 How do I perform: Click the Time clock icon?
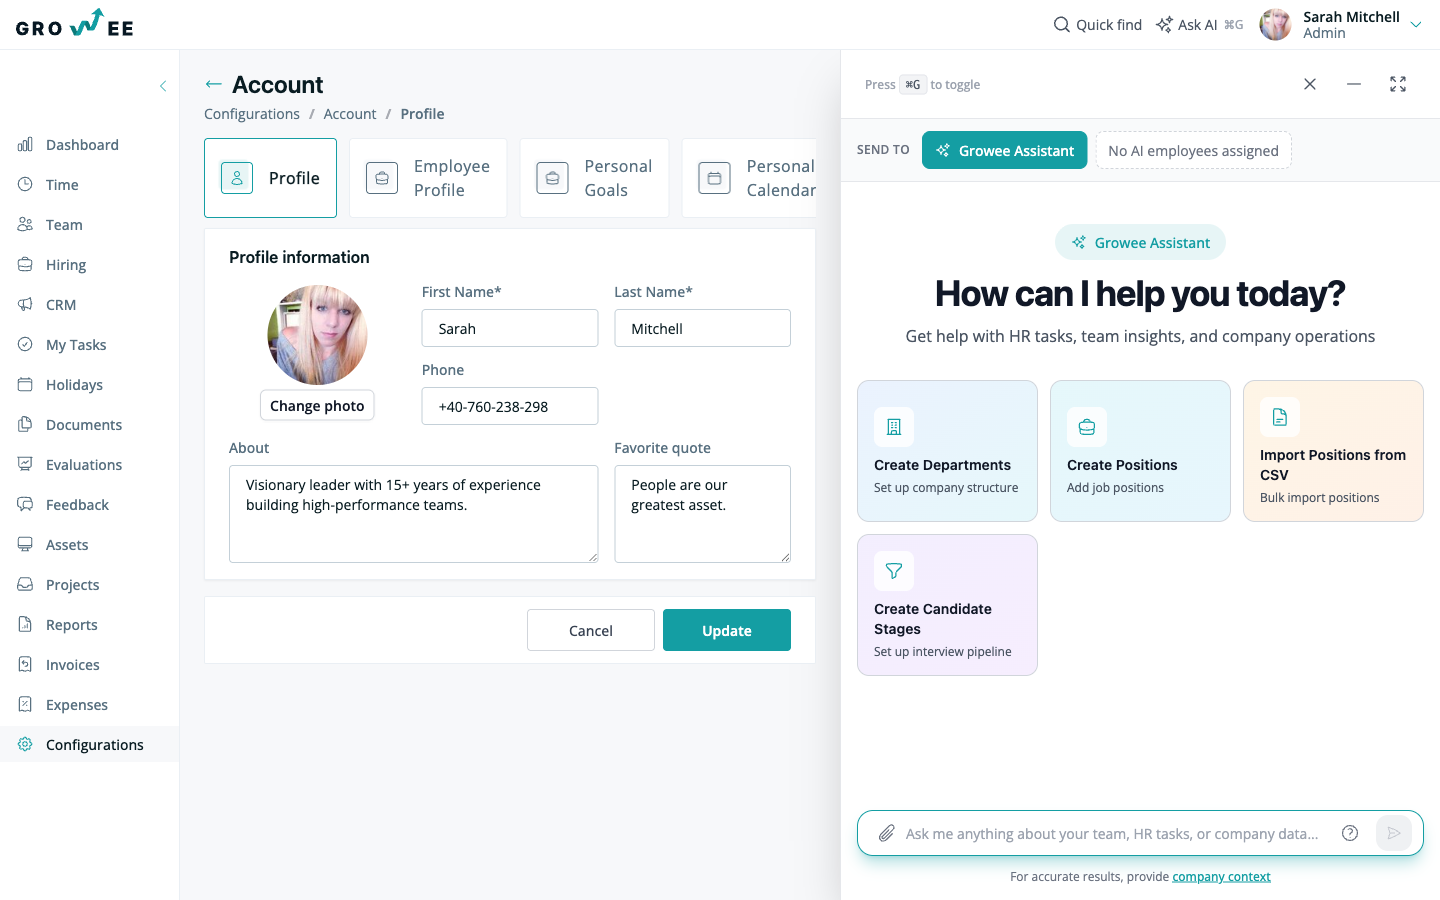tap(25, 185)
